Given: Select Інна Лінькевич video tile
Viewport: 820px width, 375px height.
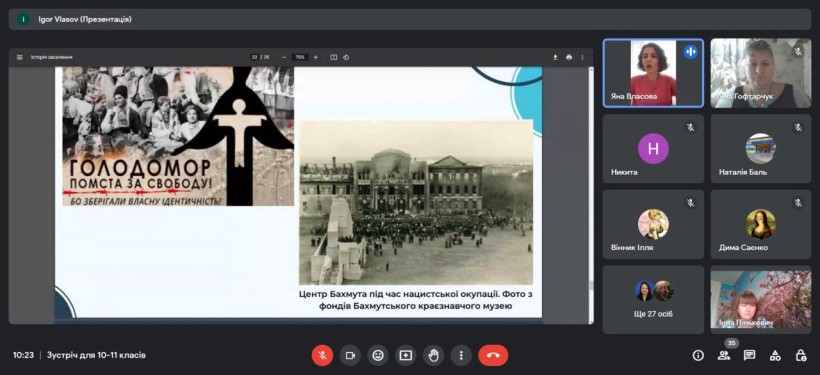Looking at the screenshot, I should point(761,300).
